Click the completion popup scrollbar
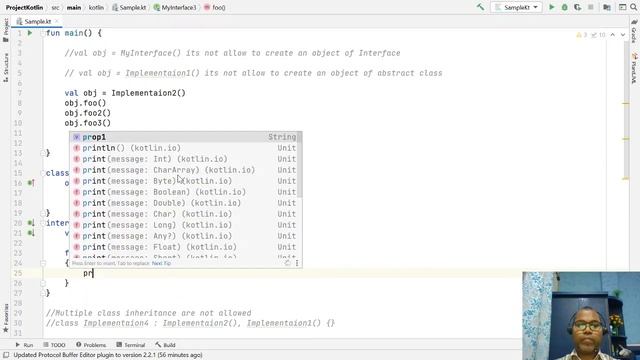The image size is (640, 360). [x=300, y=165]
